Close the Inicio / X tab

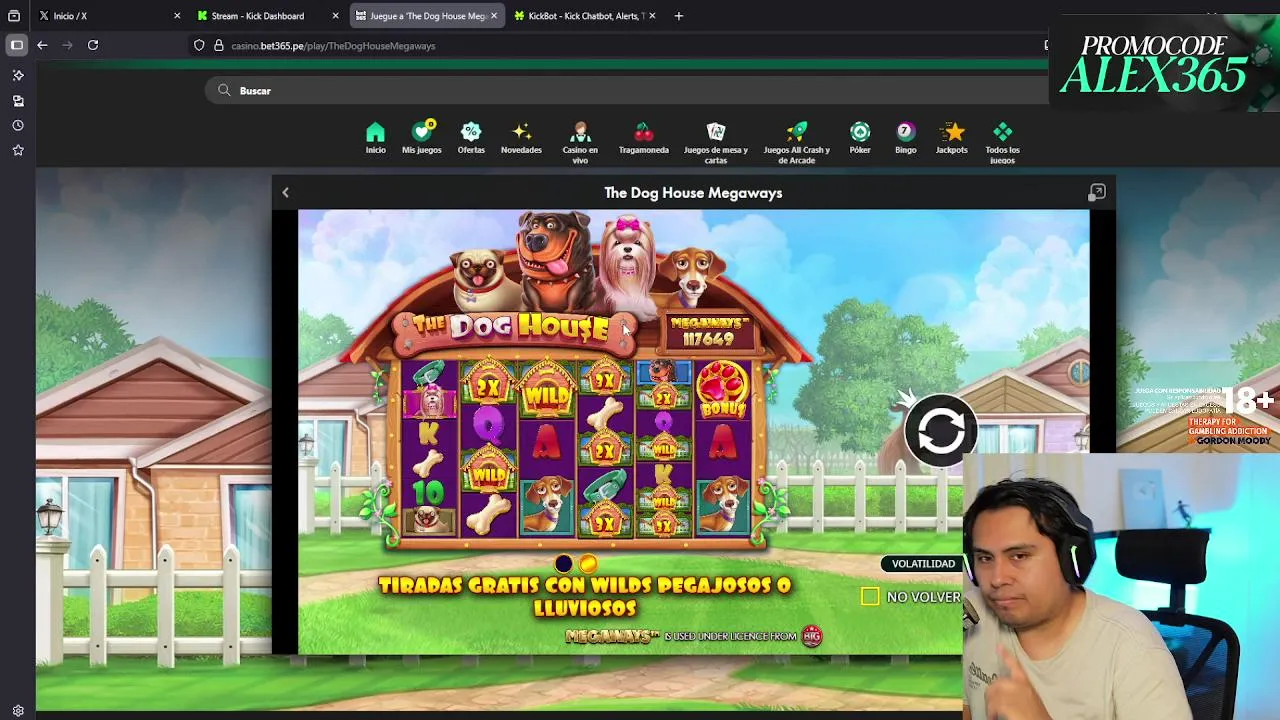[x=177, y=16]
